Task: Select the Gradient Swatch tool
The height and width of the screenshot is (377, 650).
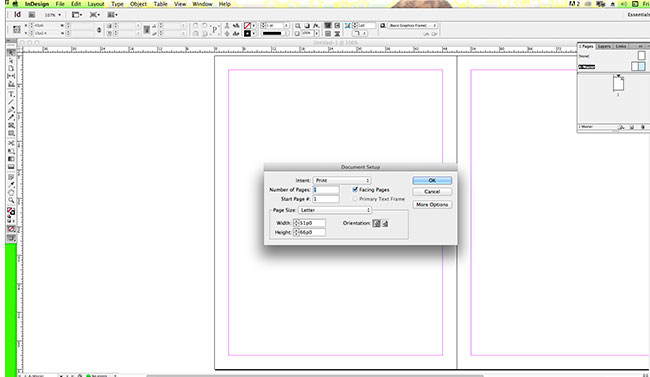Action: coord(11,159)
